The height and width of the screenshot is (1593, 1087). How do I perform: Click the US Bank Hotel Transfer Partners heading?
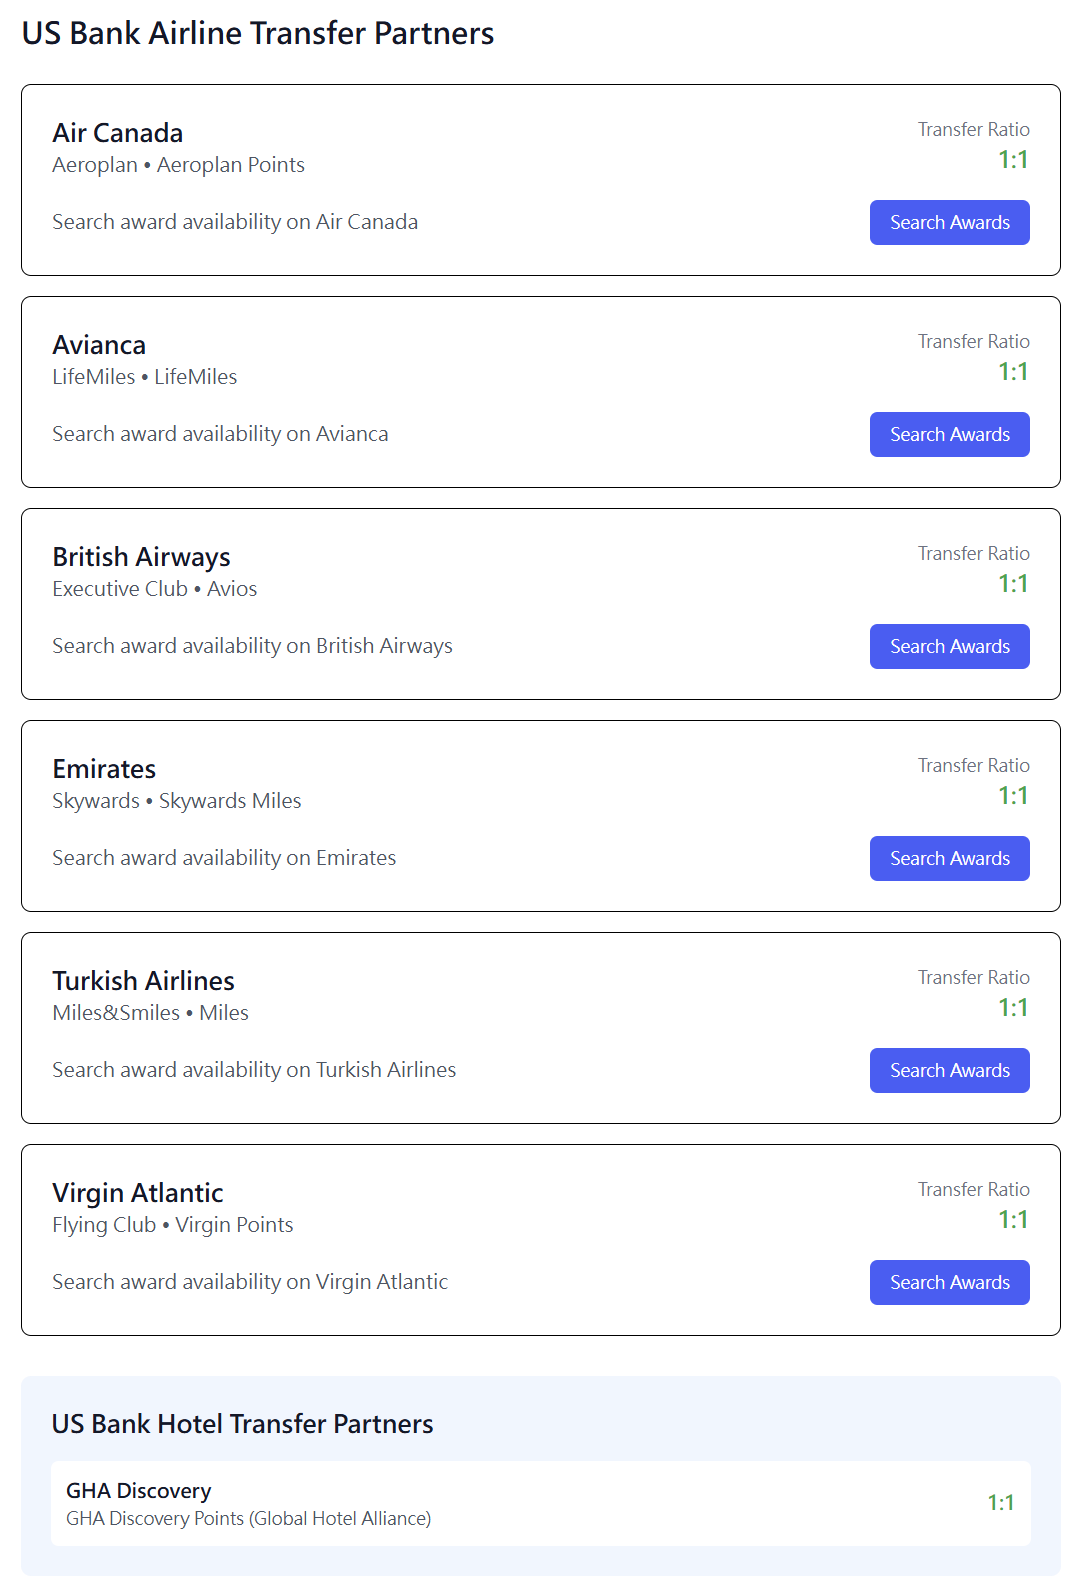click(242, 1424)
